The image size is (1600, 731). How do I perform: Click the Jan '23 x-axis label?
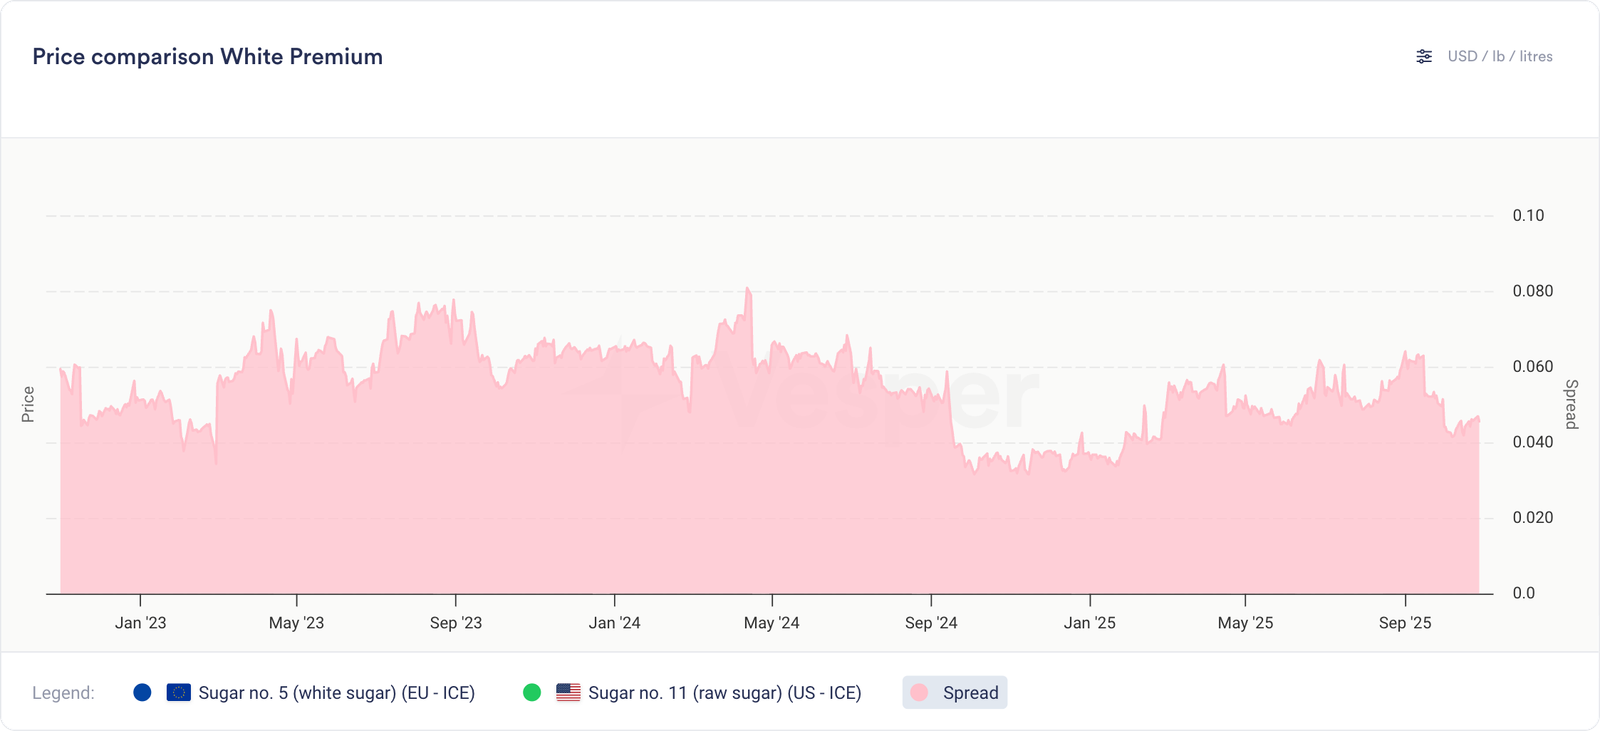point(141,623)
